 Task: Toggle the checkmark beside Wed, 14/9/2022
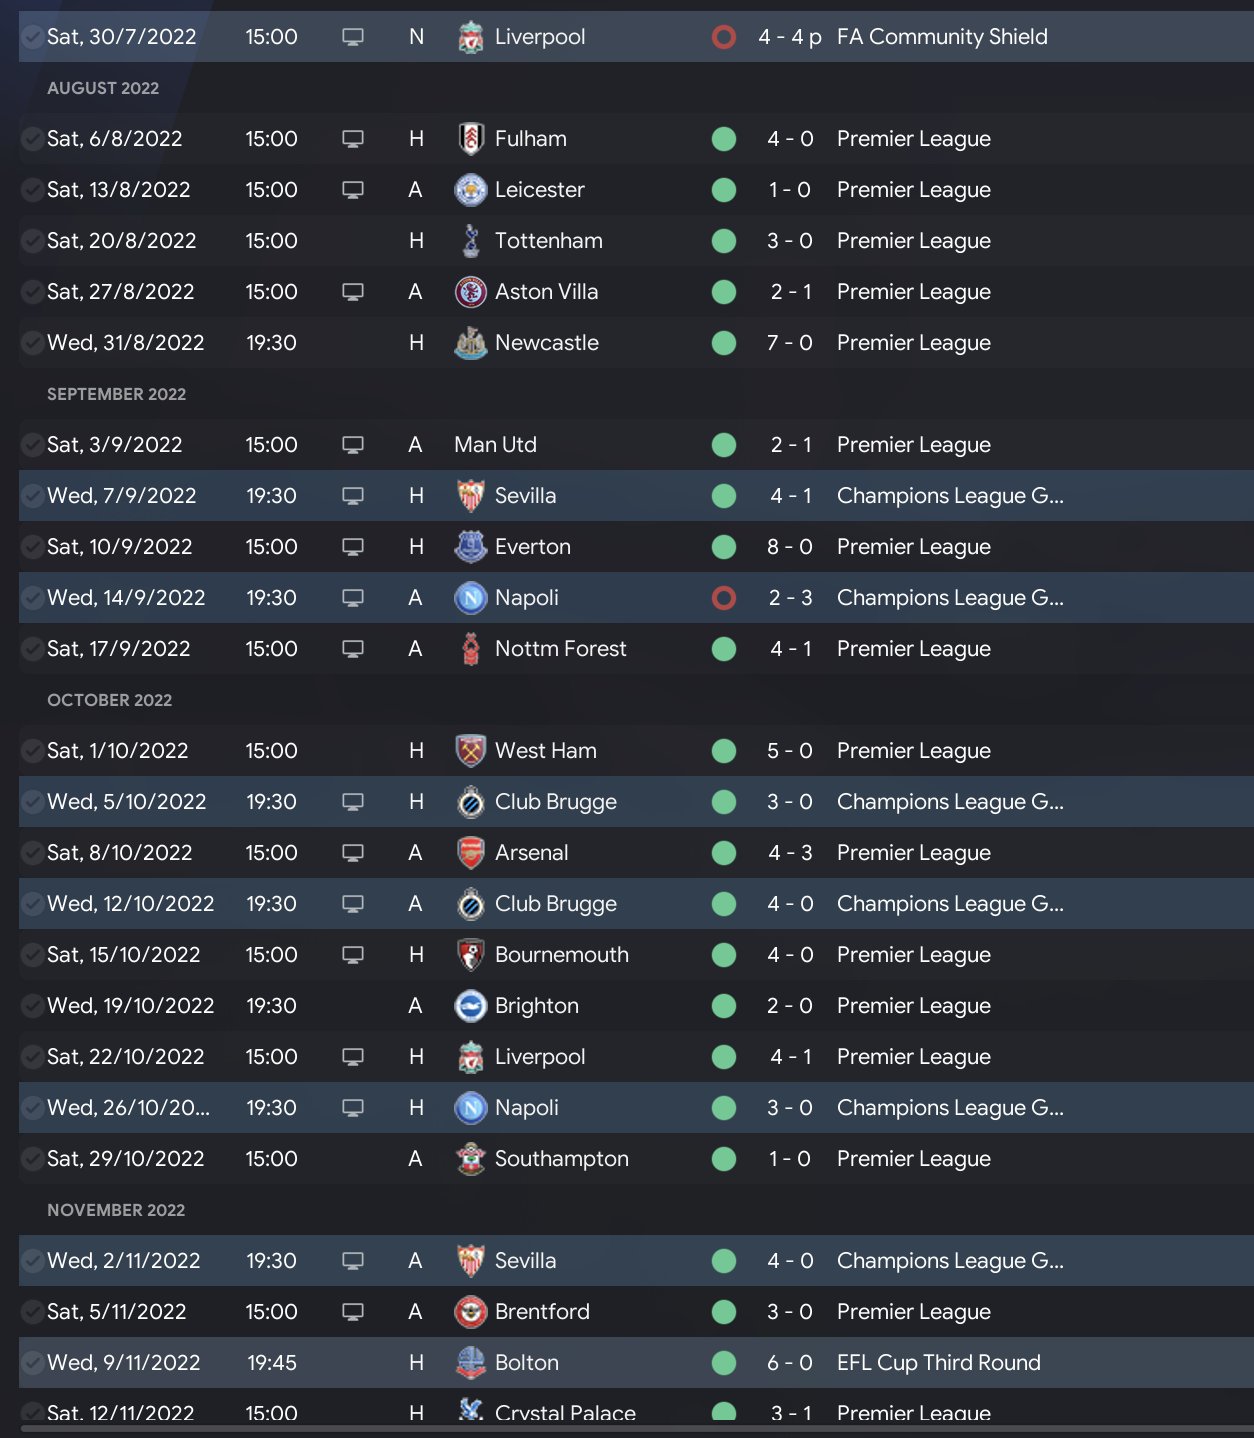coord(32,598)
